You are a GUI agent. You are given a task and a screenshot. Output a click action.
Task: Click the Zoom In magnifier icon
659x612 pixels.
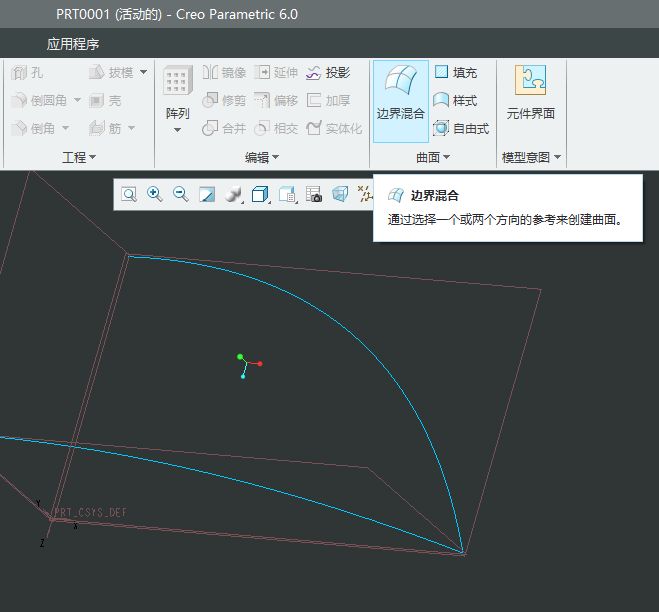[x=155, y=194]
